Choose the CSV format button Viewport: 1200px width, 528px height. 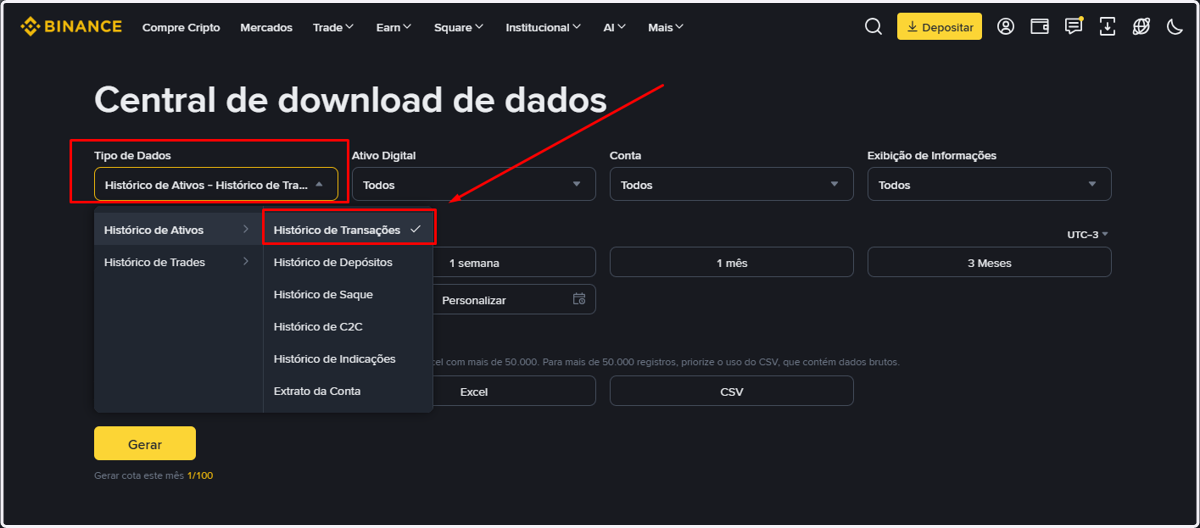[x=732, y=391]
